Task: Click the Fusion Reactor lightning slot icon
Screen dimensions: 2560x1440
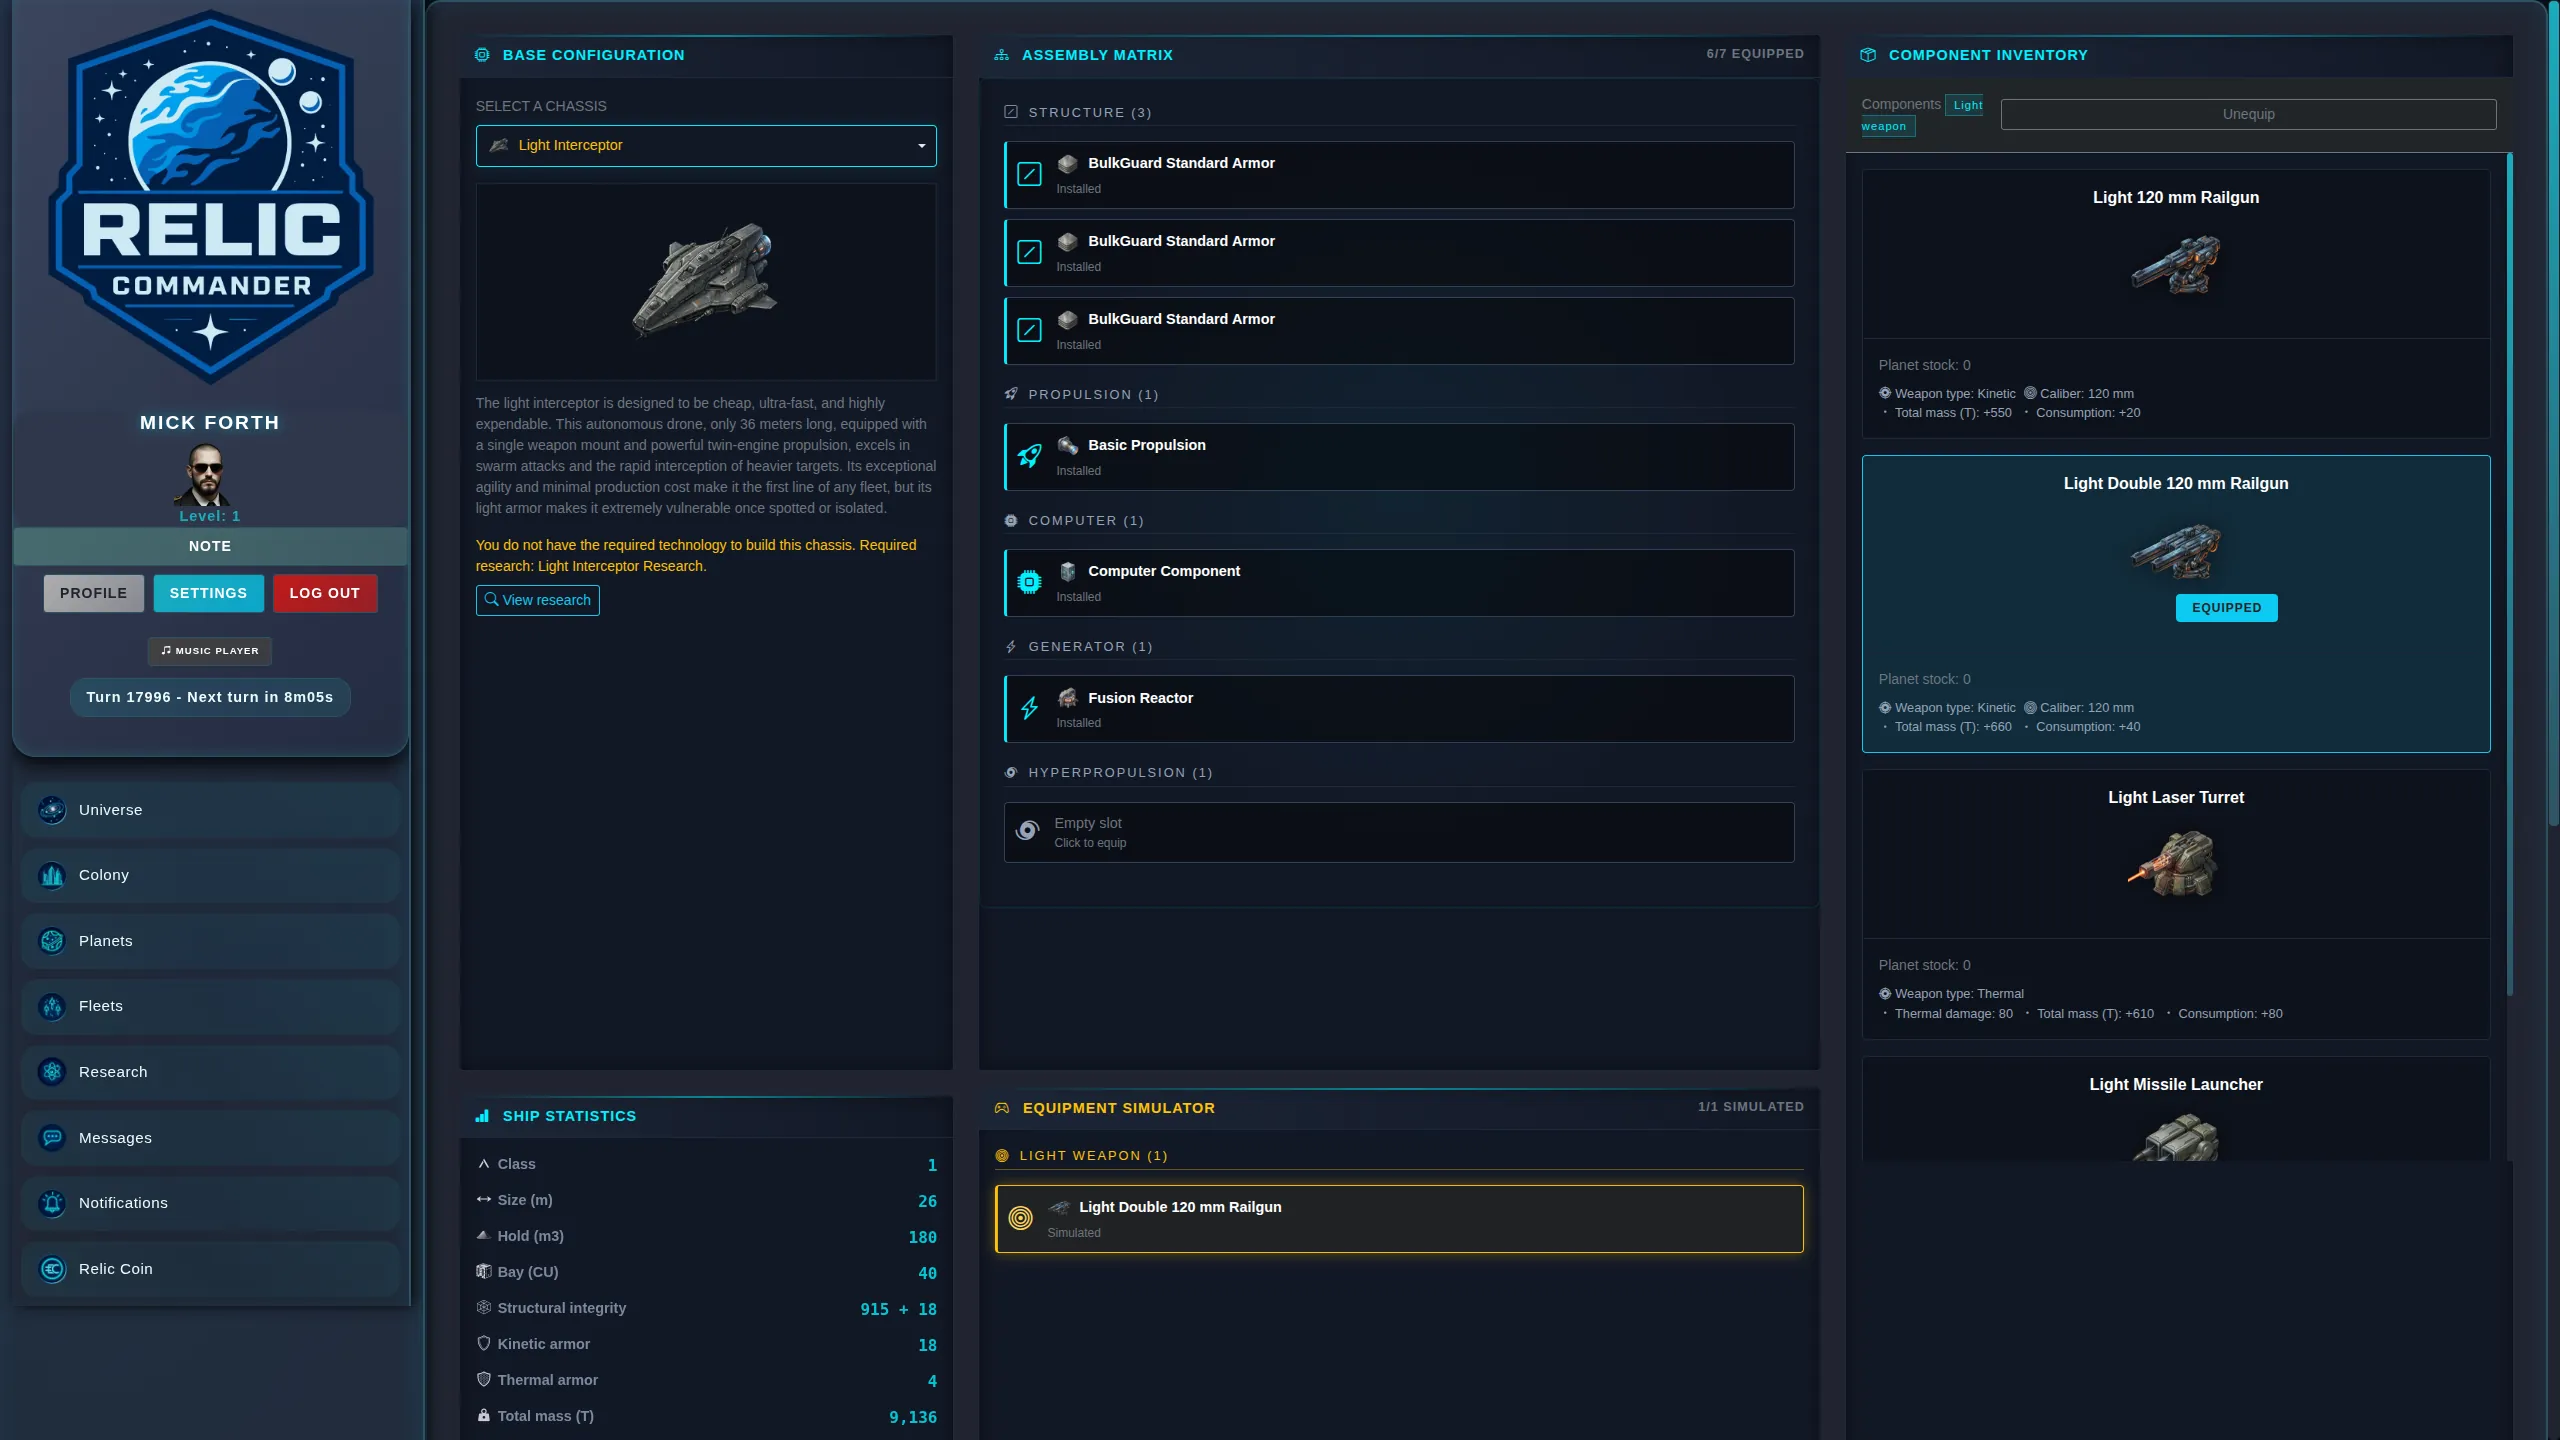Action: click(1029, 708)
